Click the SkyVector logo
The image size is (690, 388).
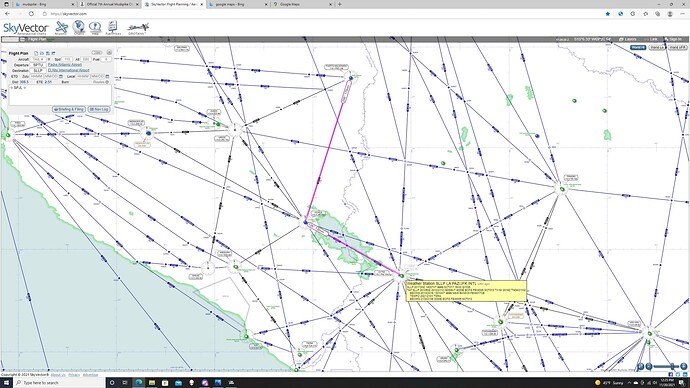pyautogui.click(x=26, y=28)
